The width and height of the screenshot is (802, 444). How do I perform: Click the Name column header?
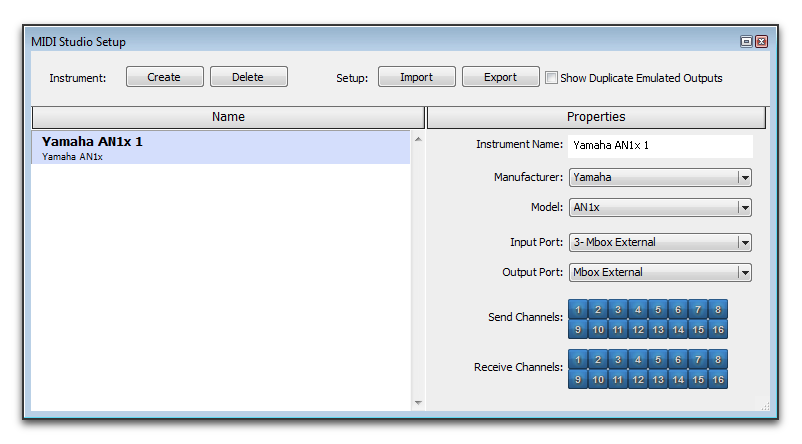(x=228, y=117)
